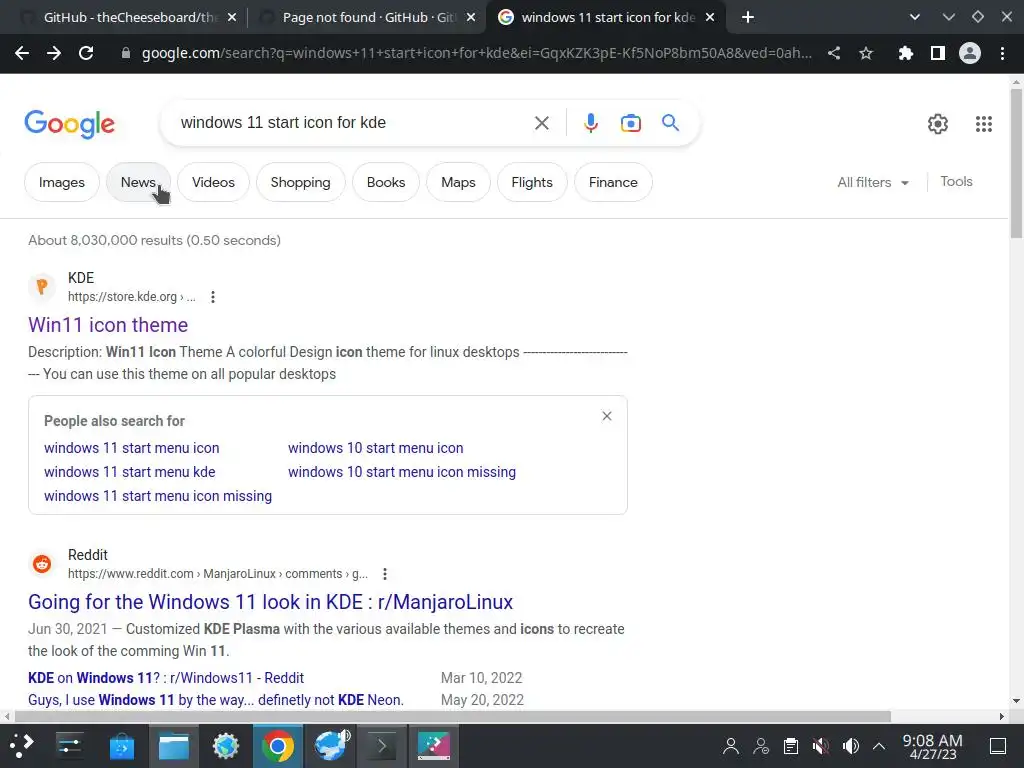Screen dimensions: 1024x768
Task: Switch to the Images filter
Action: (x=62, y=182)
